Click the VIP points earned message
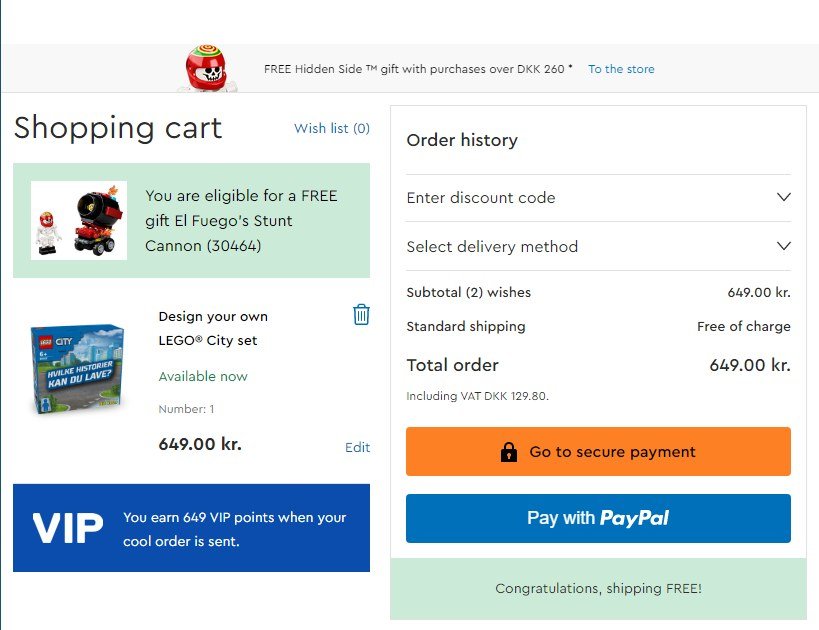Image resolution: width=819 pixels, height=630 pixels. point(235,529)
